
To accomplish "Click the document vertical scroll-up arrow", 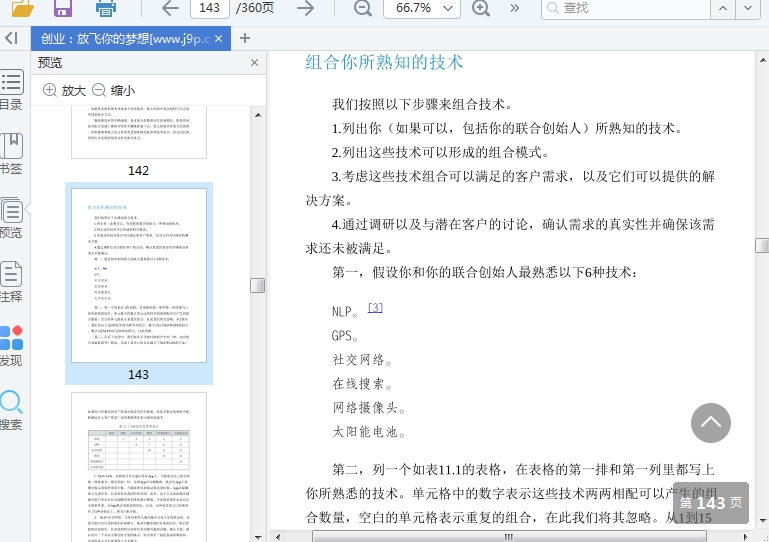I will [x=763, y=60].
